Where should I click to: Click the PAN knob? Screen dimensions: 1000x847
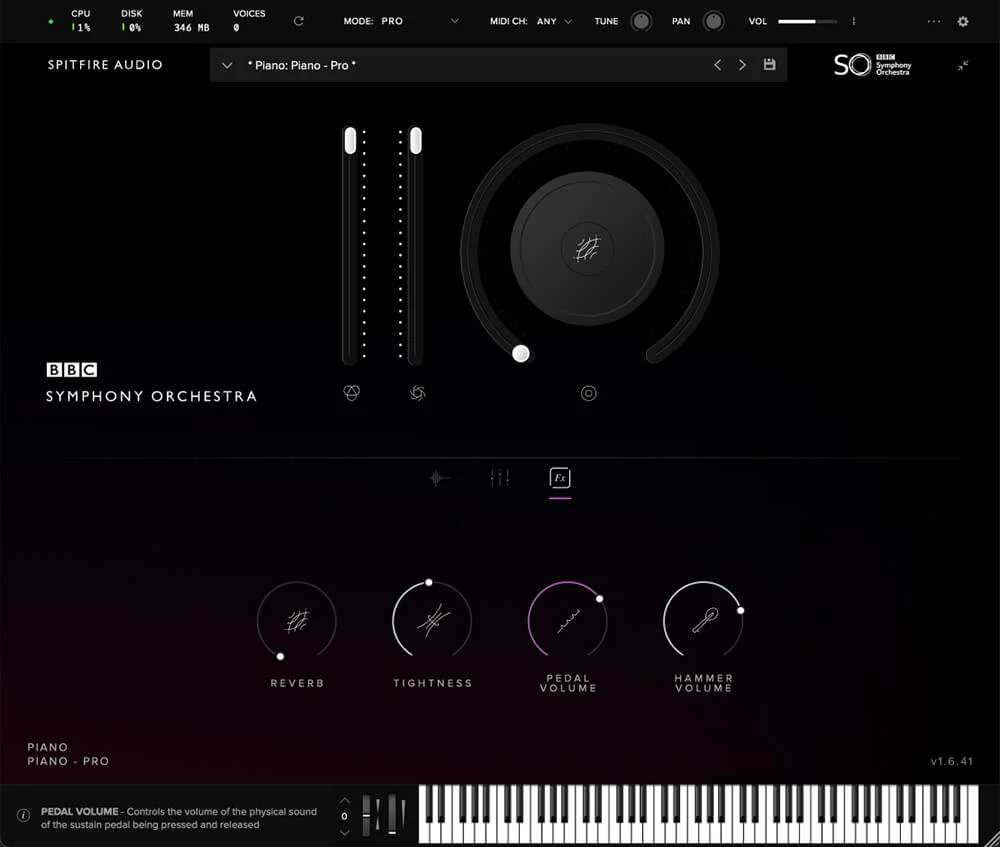pos(713,21)
